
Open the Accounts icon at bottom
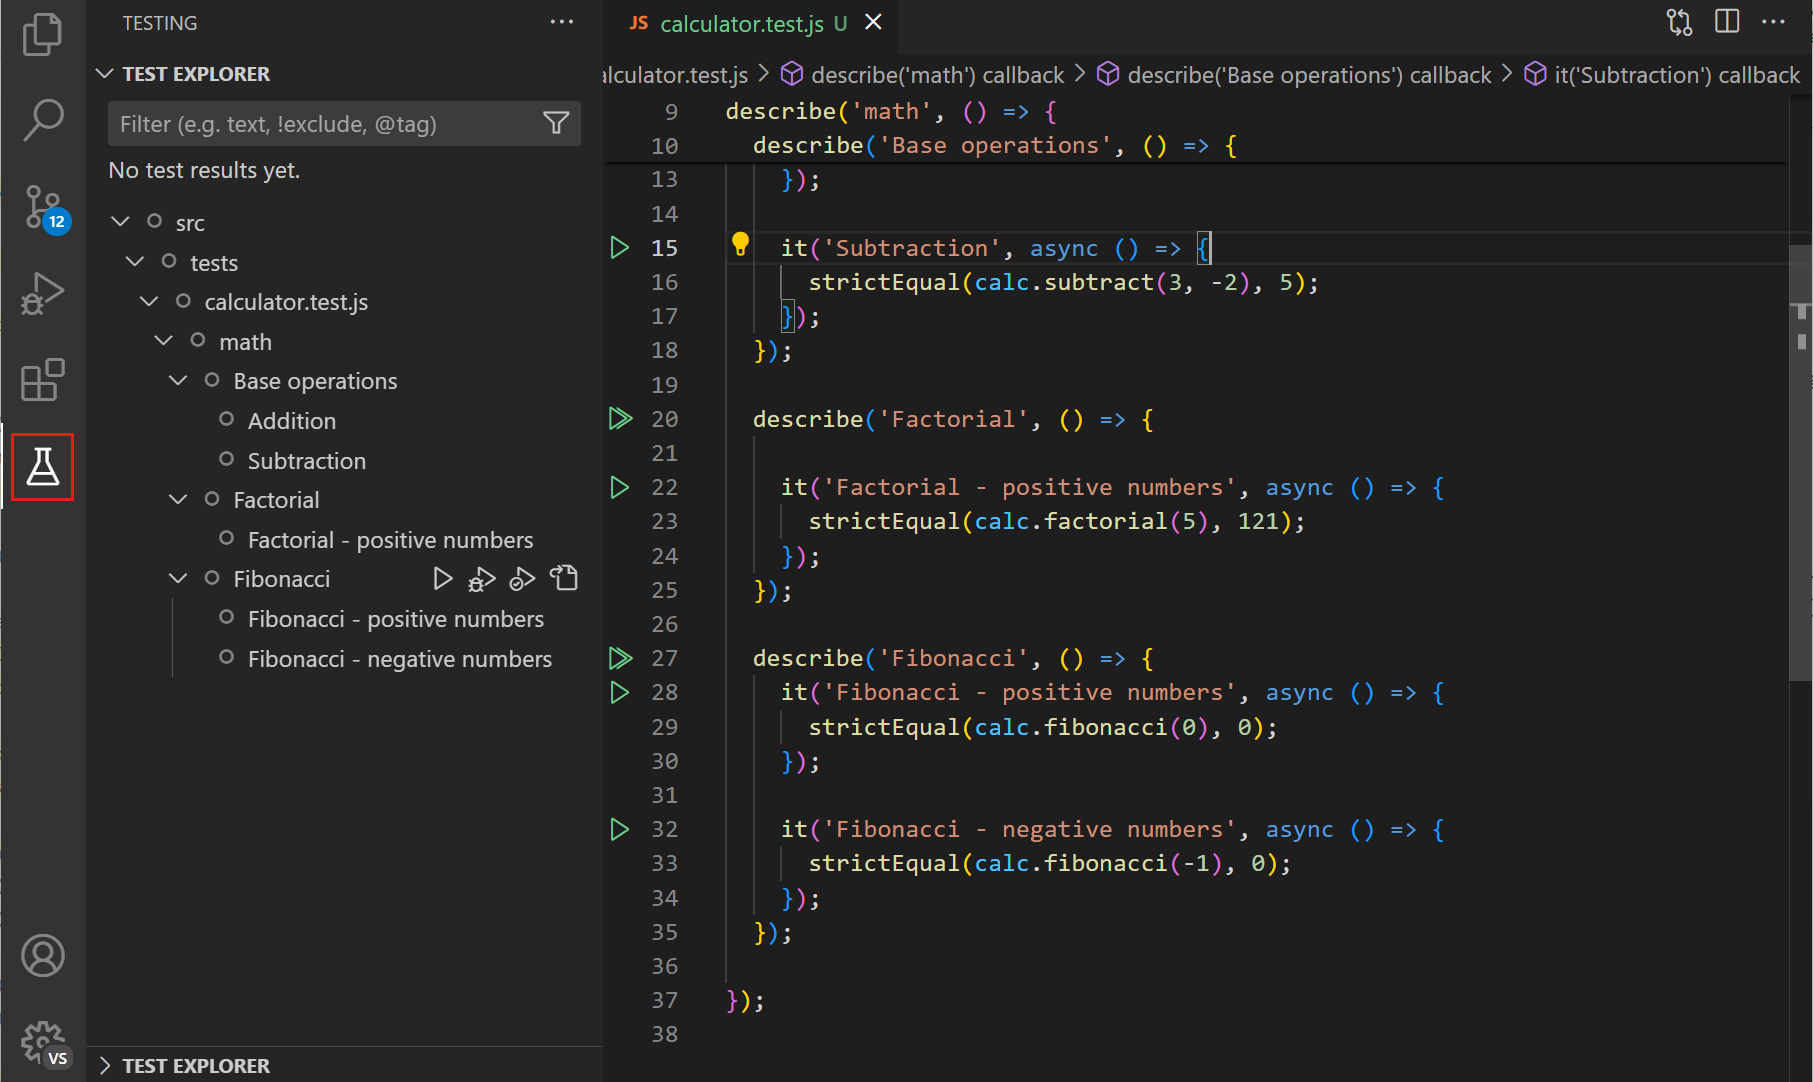pyautogui.click(x=42, y=955)
